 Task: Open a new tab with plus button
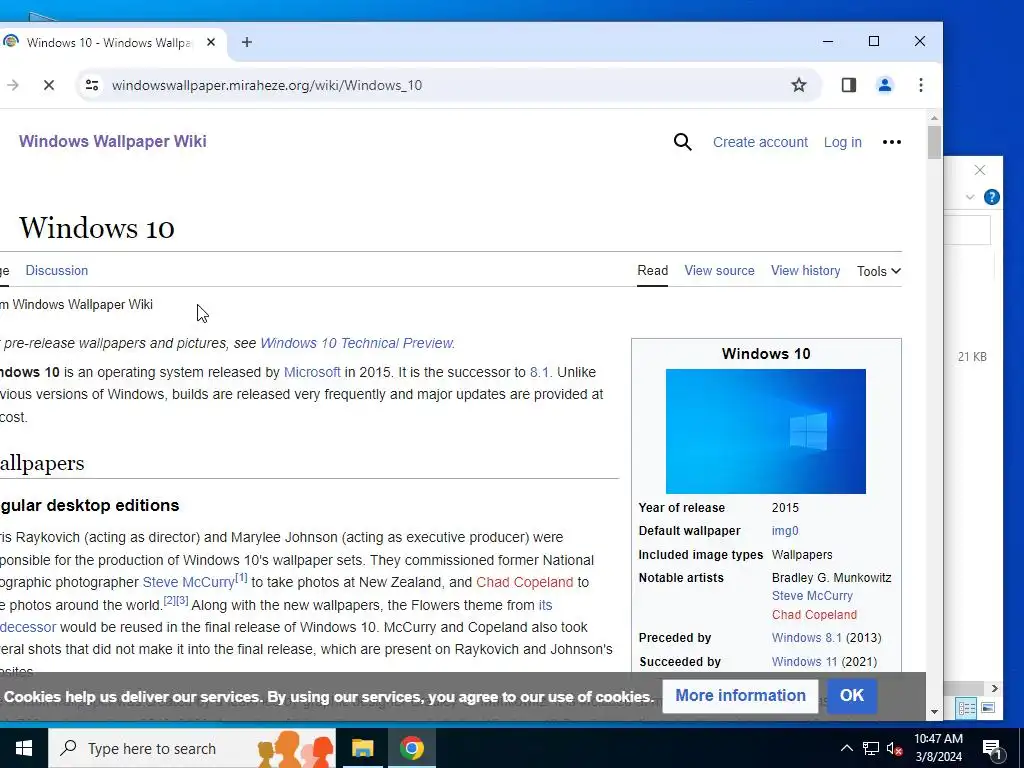coord(247,42)
